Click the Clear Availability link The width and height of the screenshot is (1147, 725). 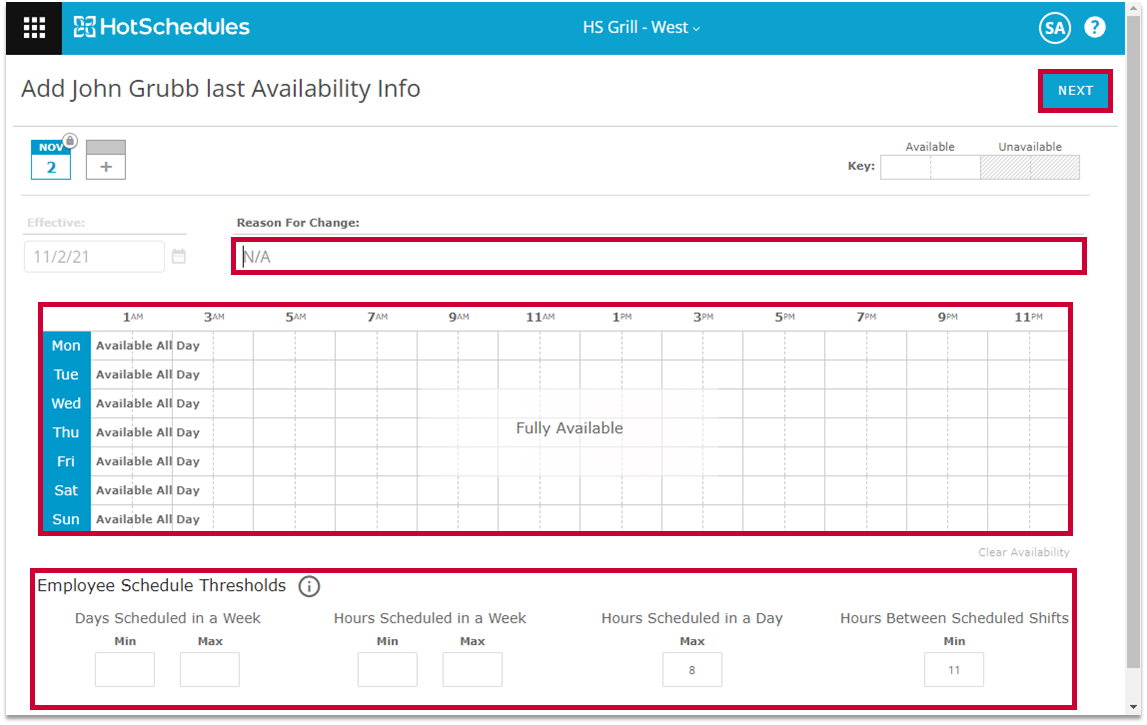(x=1023, y=552)
